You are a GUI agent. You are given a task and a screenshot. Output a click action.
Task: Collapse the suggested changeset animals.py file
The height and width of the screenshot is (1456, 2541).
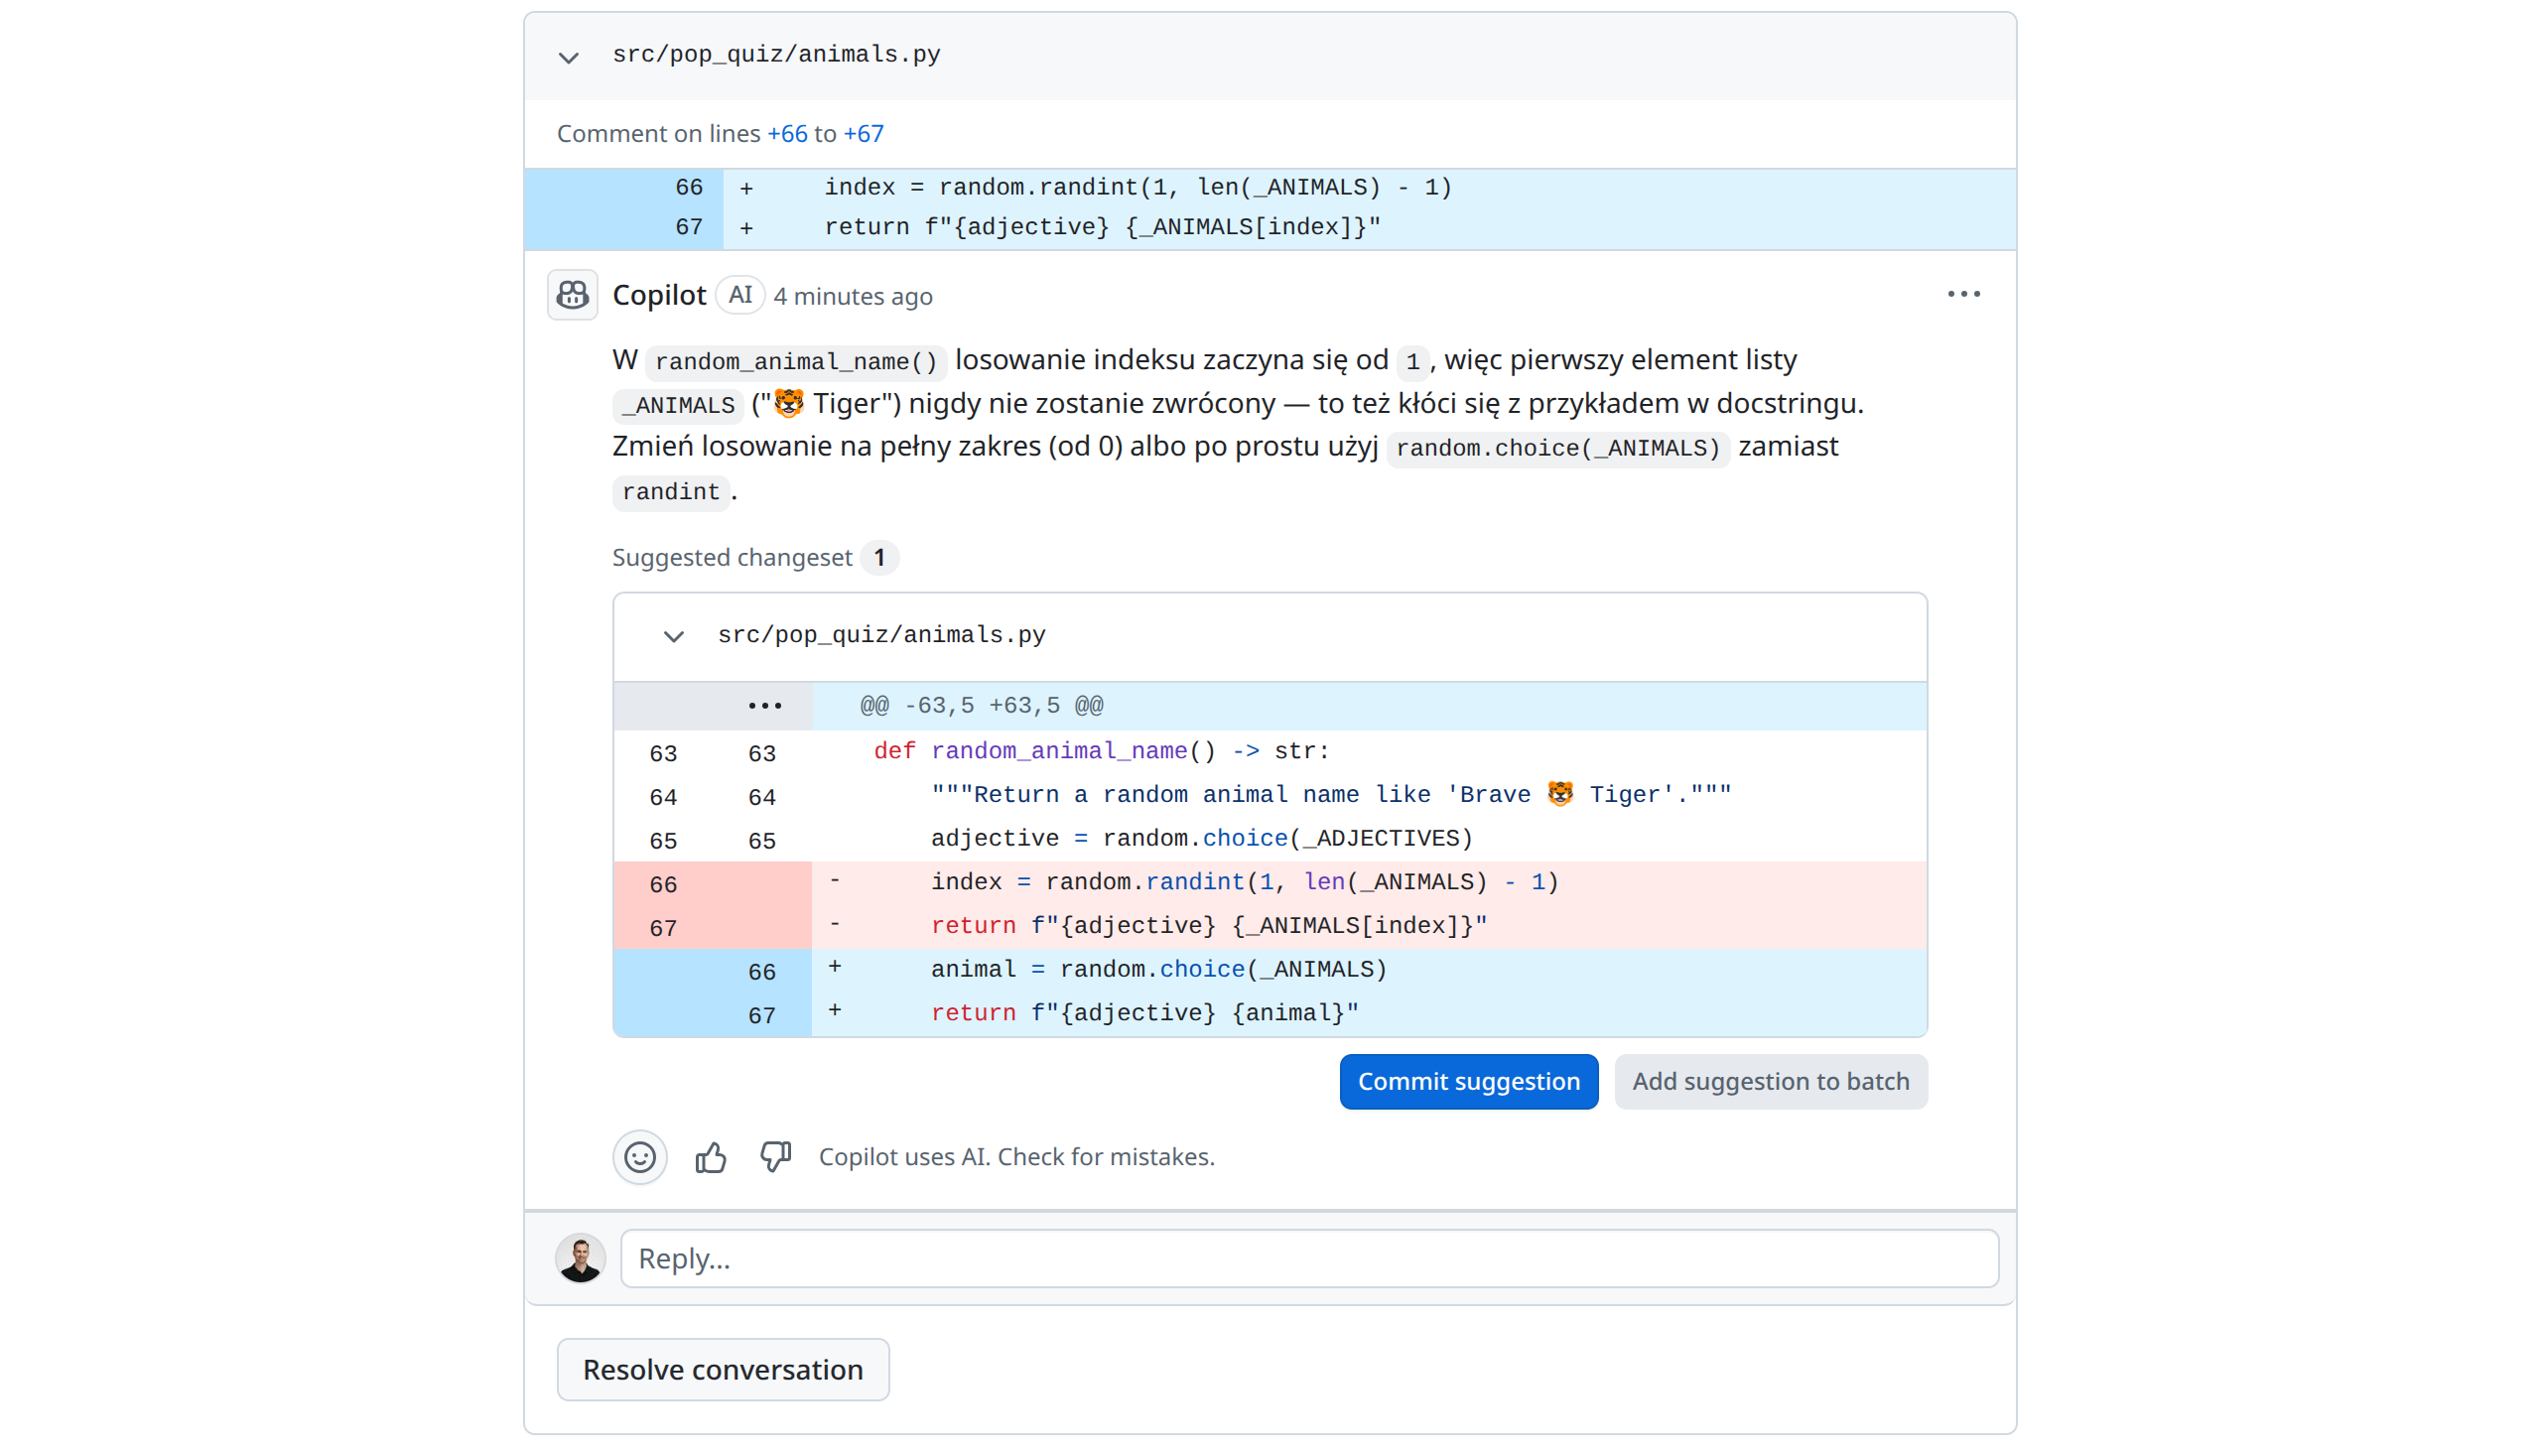tap(673, 636)
